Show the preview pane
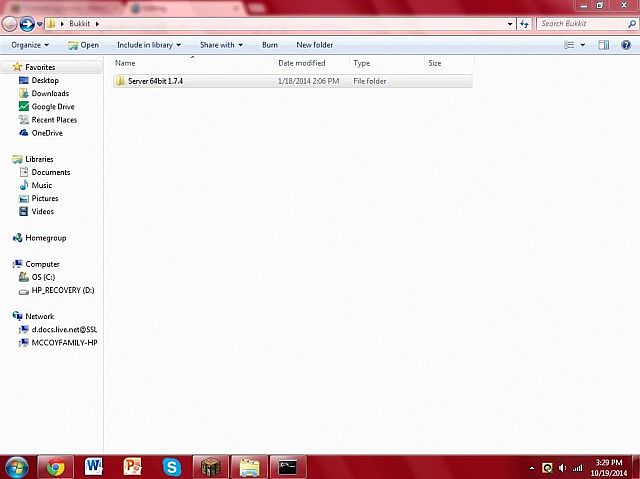640x479 pixels. (603, 45)
